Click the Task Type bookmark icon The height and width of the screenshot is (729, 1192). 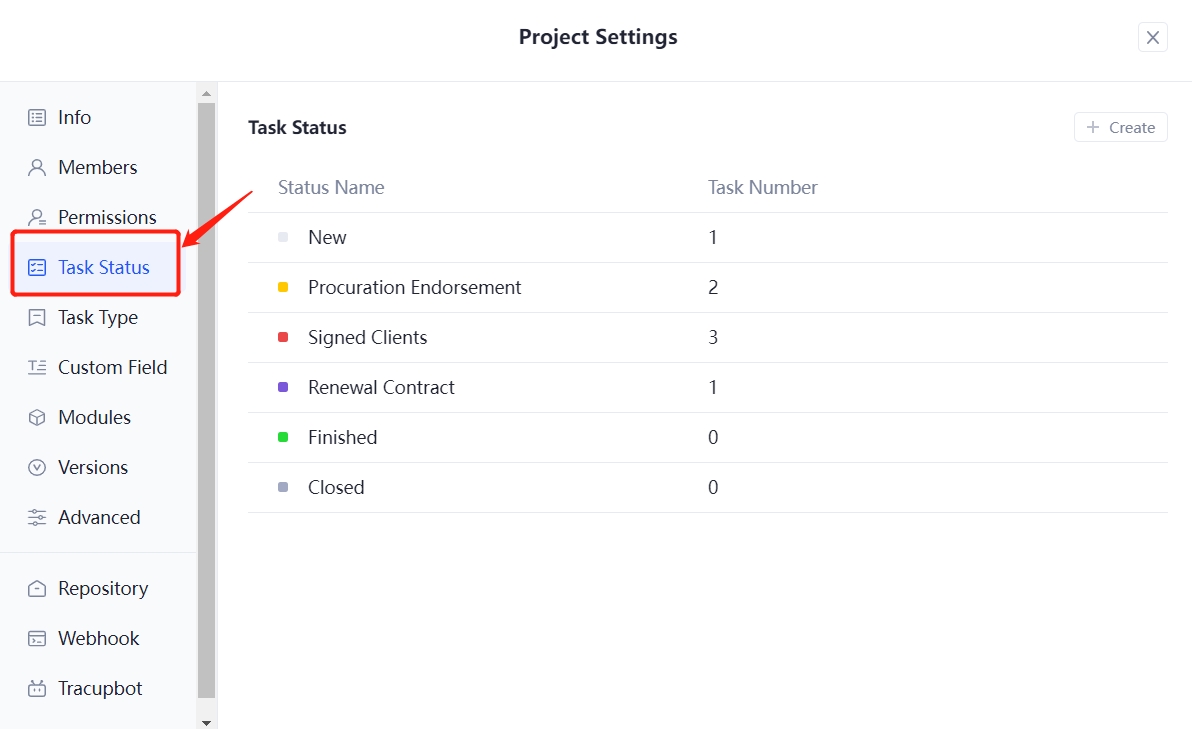point(37,317)
